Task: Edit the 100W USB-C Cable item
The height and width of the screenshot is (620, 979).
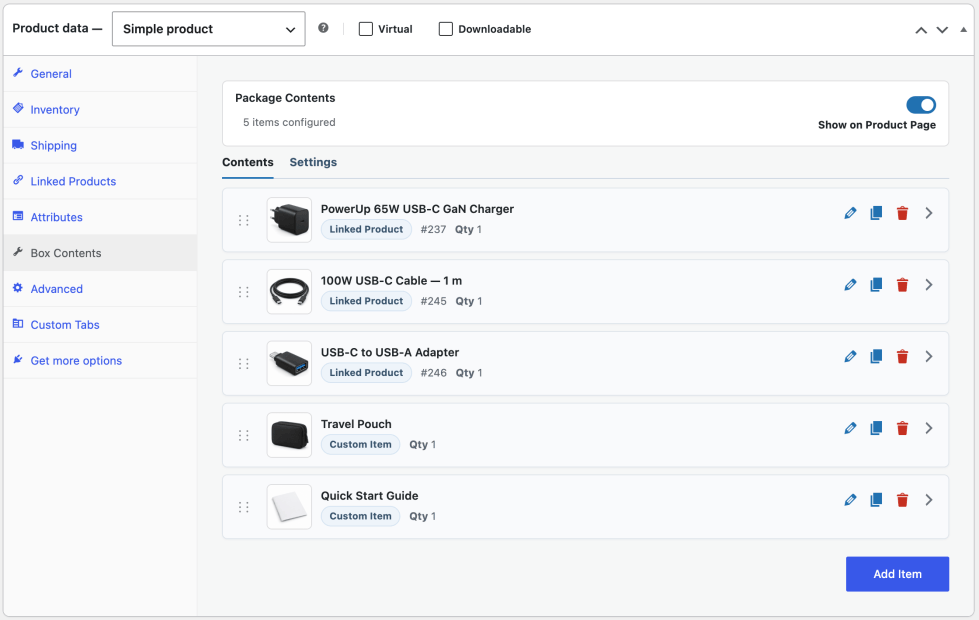Action: click(850, 285)
